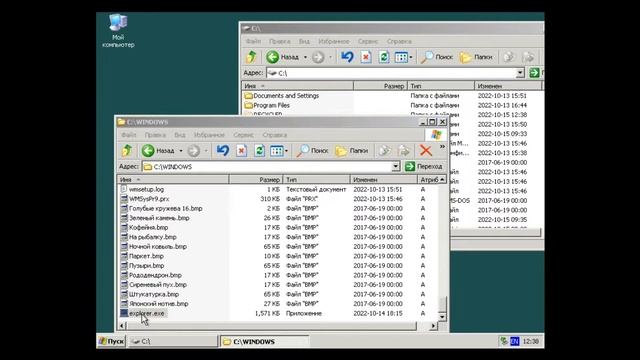Click the forward arrow in C:\WINDOWS toolbar
Image resolution: width=640 pixels, height=360 pixels.
(193, 151)
